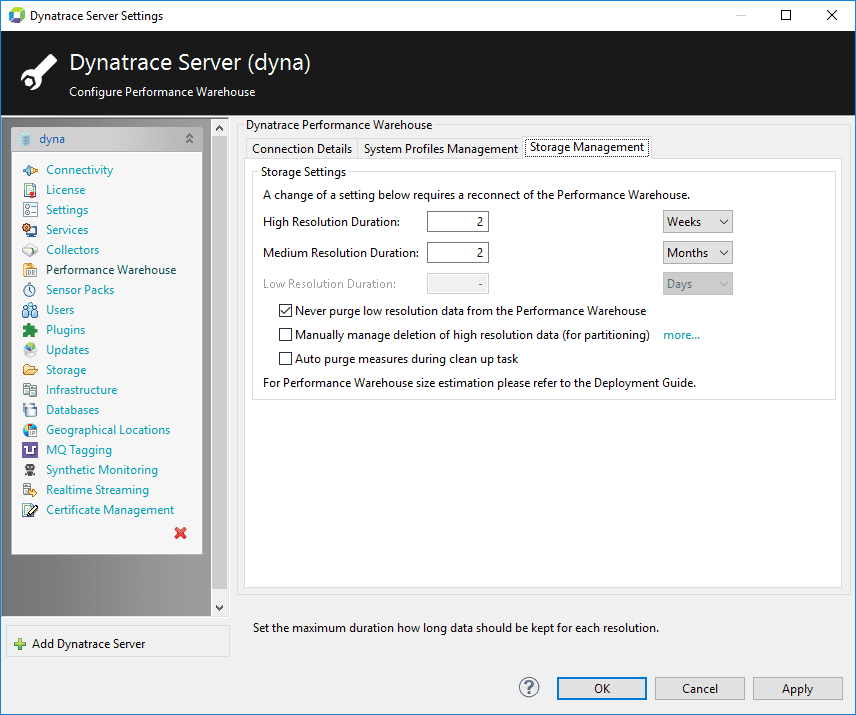856x715 pixels.
Task: Click the dyna server icon in sidebar header
Action: (25, 139)
